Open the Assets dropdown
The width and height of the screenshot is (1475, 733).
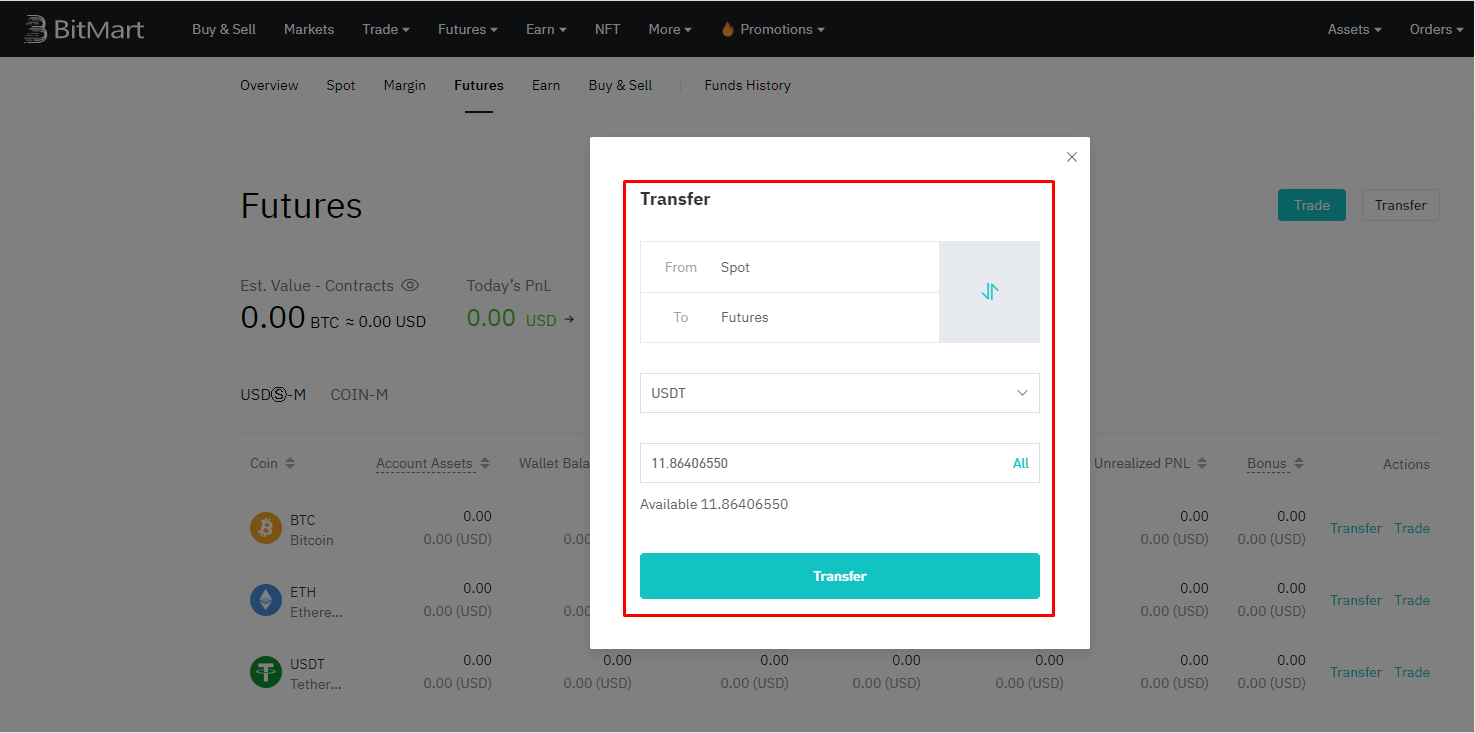[1354, 29]
